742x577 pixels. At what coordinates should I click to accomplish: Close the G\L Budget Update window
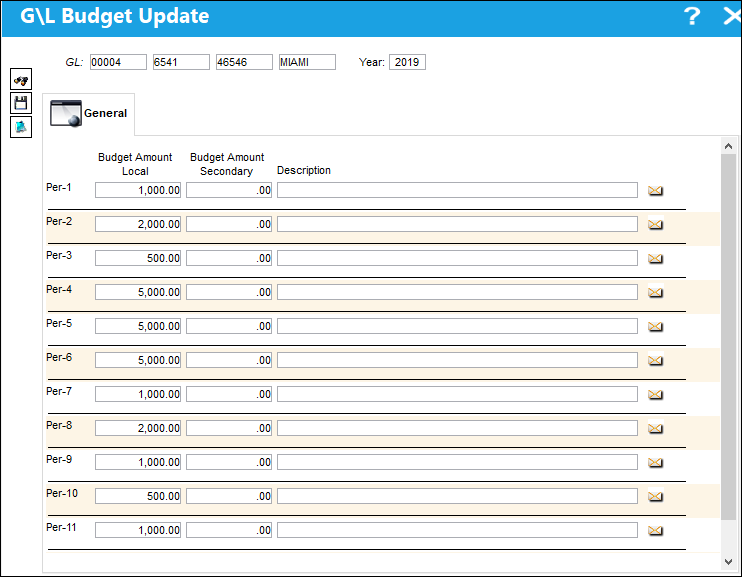732,16
